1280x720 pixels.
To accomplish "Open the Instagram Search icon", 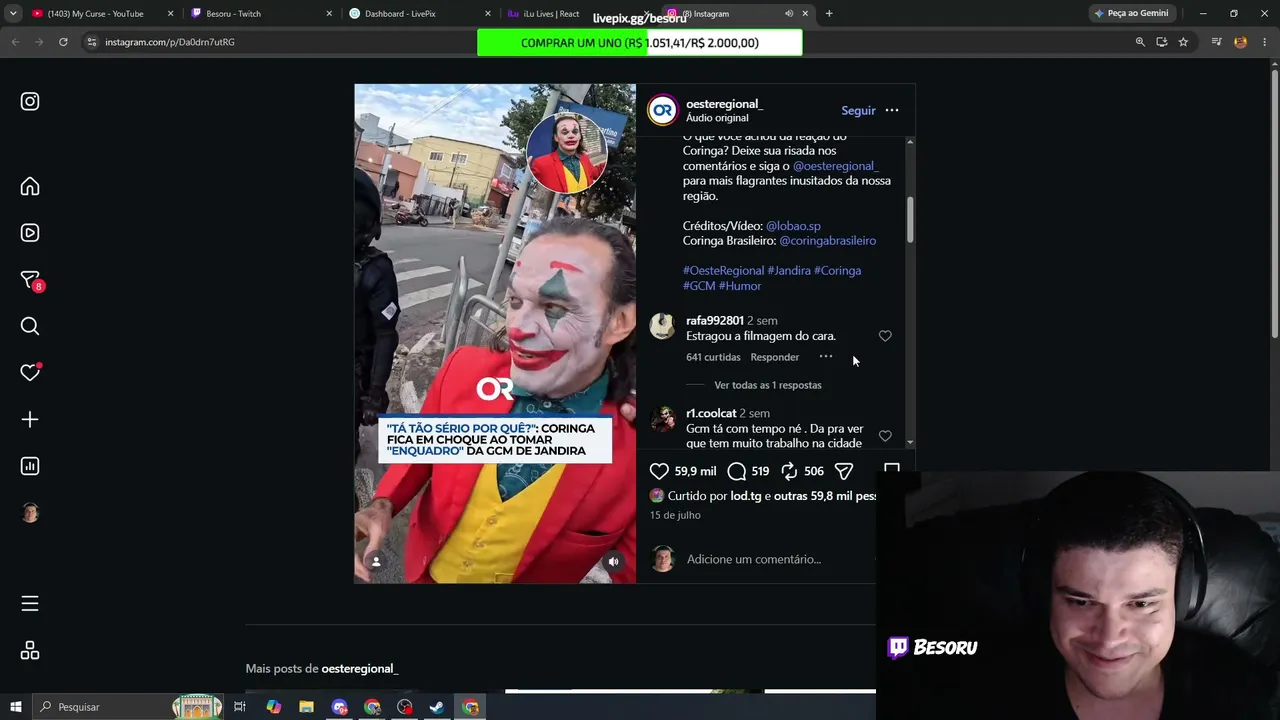I will pos(30,326).
